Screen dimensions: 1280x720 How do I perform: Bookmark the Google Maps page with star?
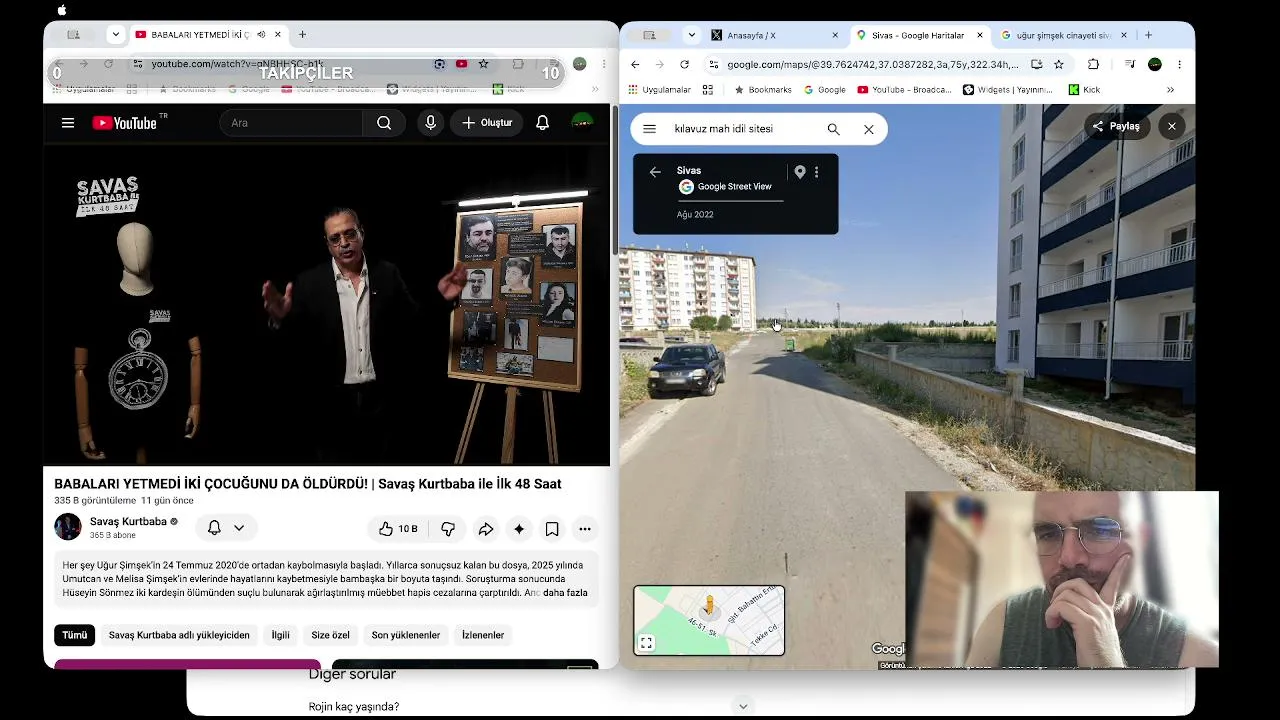pyautogui.click(x=1058, y=64)
